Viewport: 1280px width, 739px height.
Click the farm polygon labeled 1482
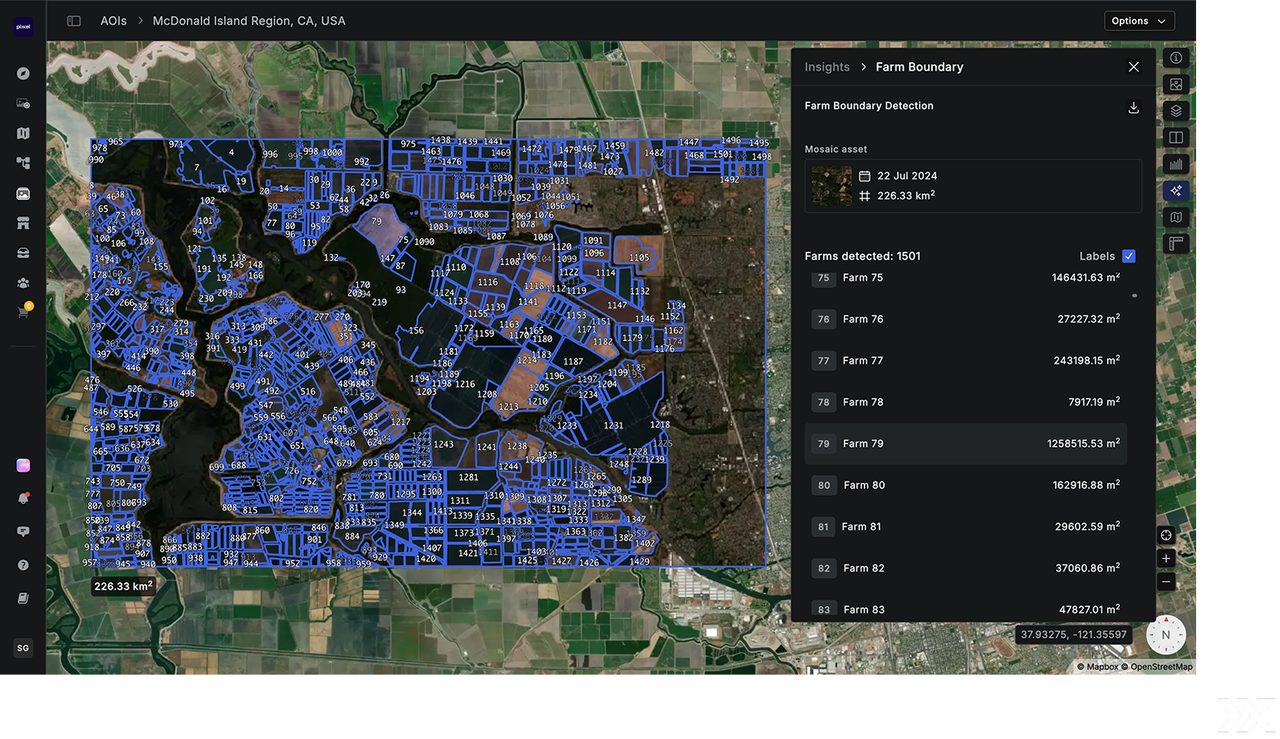[x=654, y=155]
